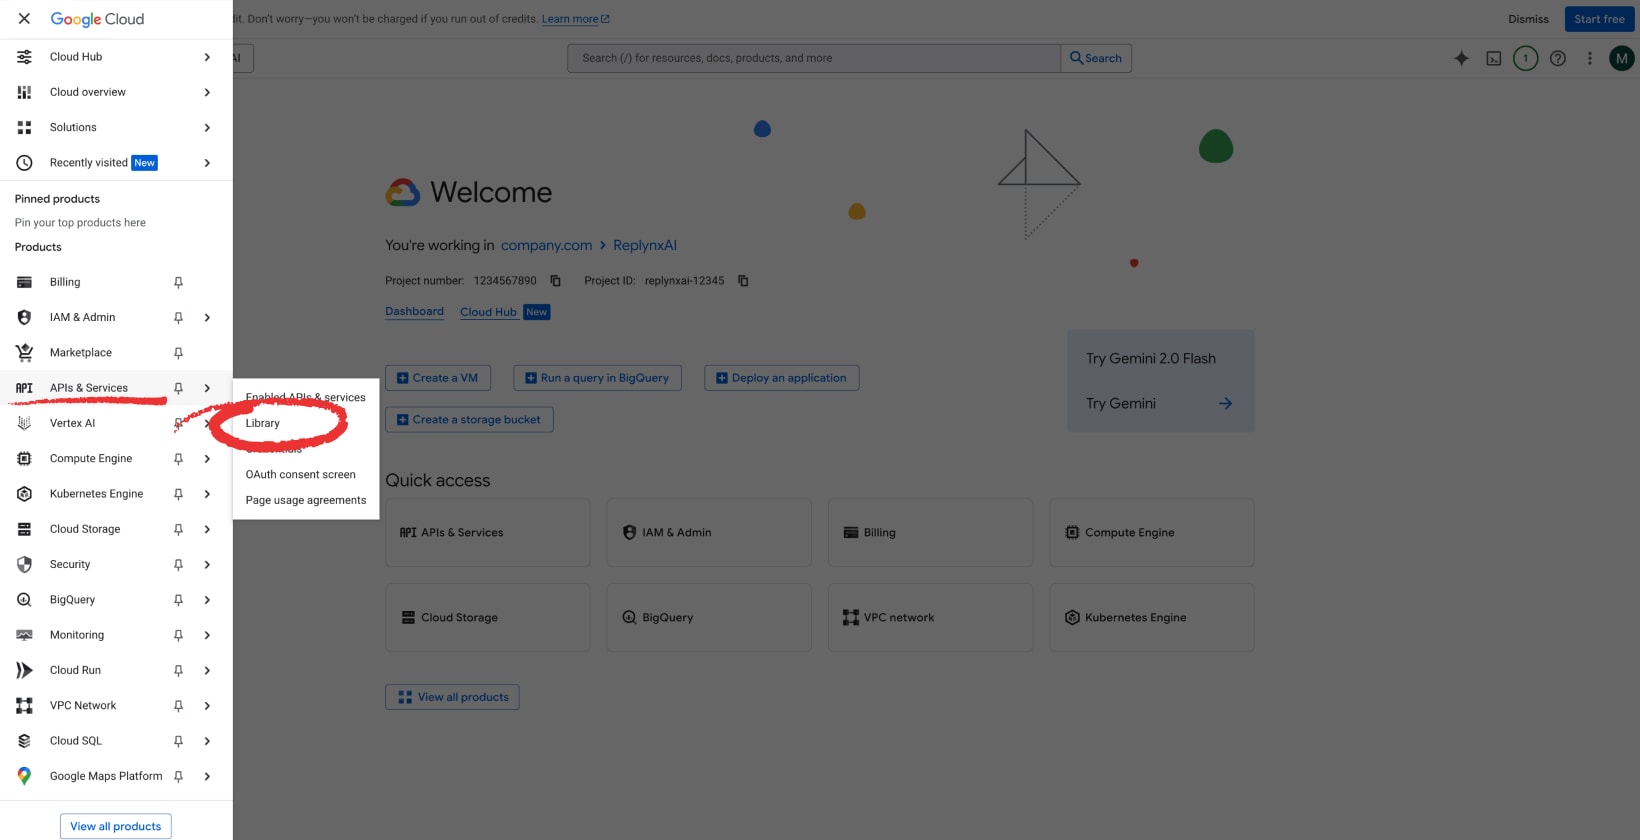Click the Vertex AI icon
Viewport: 1640px width, 840px height.
[x=24, y=423]
